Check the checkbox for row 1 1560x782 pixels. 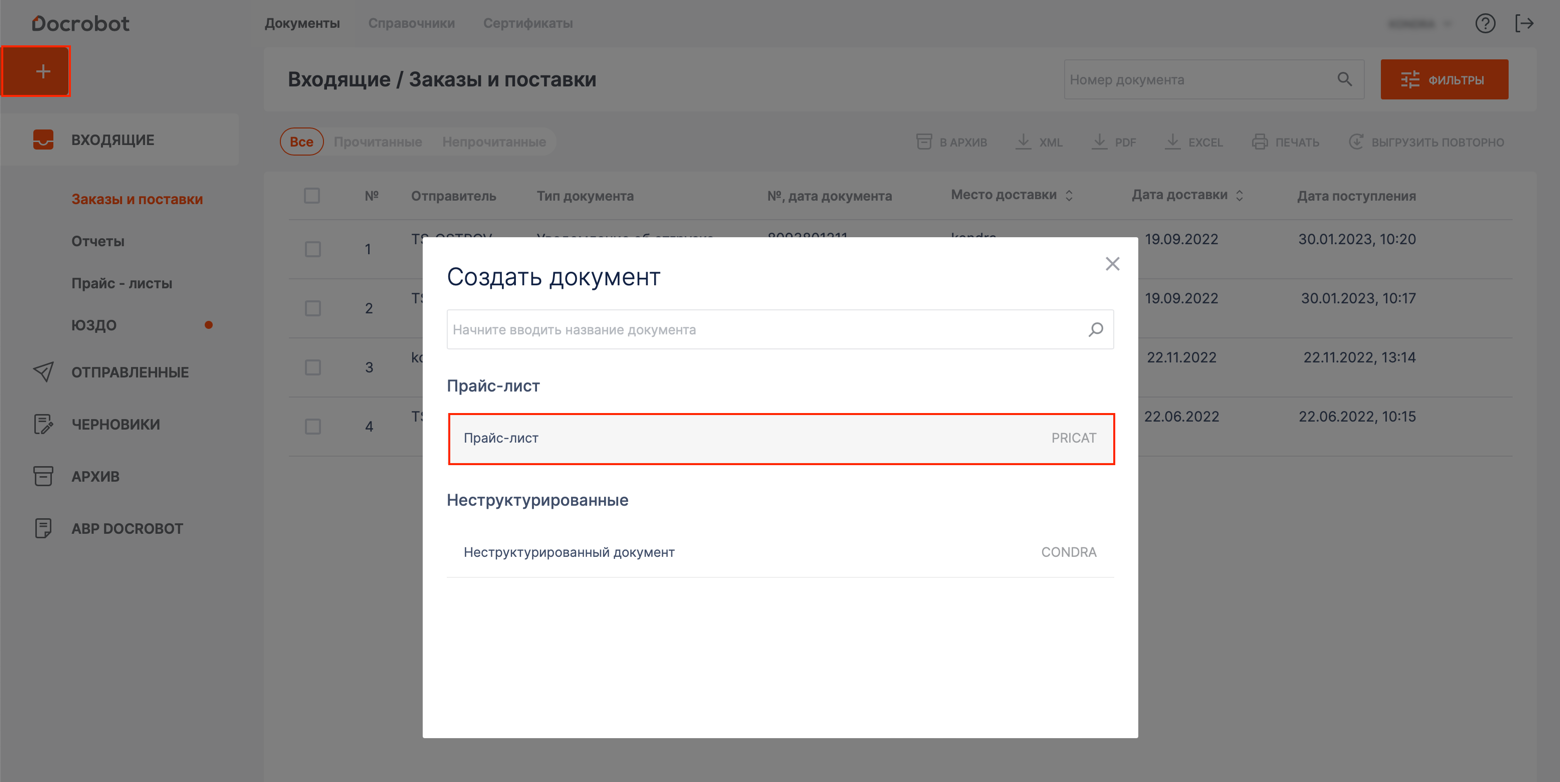313,249
